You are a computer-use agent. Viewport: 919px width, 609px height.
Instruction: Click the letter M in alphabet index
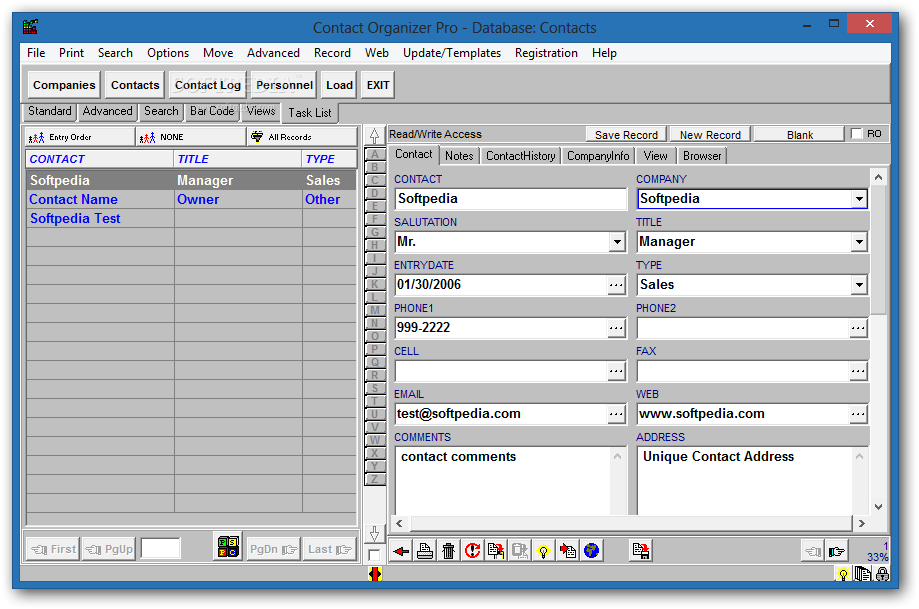tap(375, 310)
